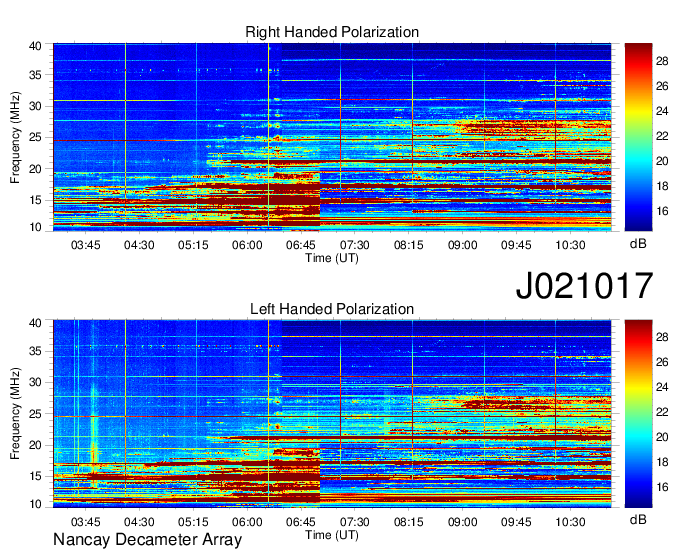
Task: Select the dB unit label of Left Handed colorbar
Action: 638,520
